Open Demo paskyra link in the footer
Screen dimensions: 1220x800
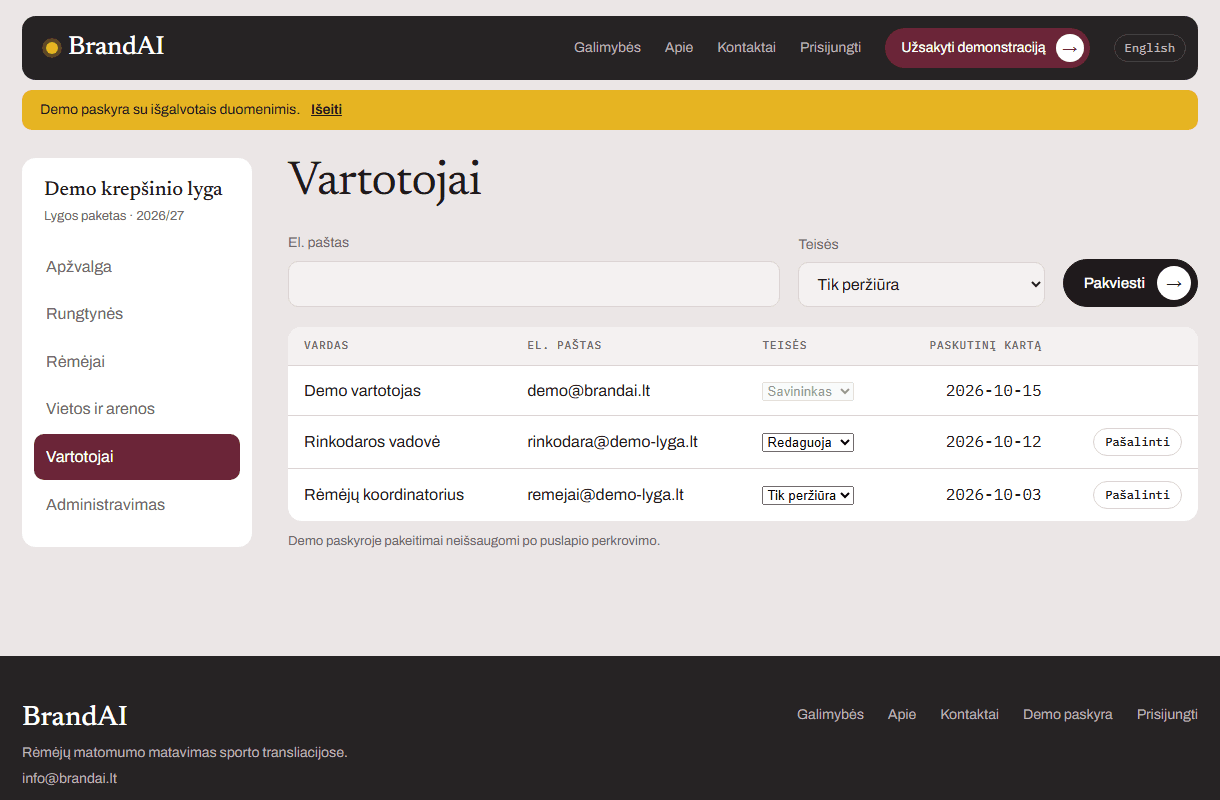[1068, 714]
